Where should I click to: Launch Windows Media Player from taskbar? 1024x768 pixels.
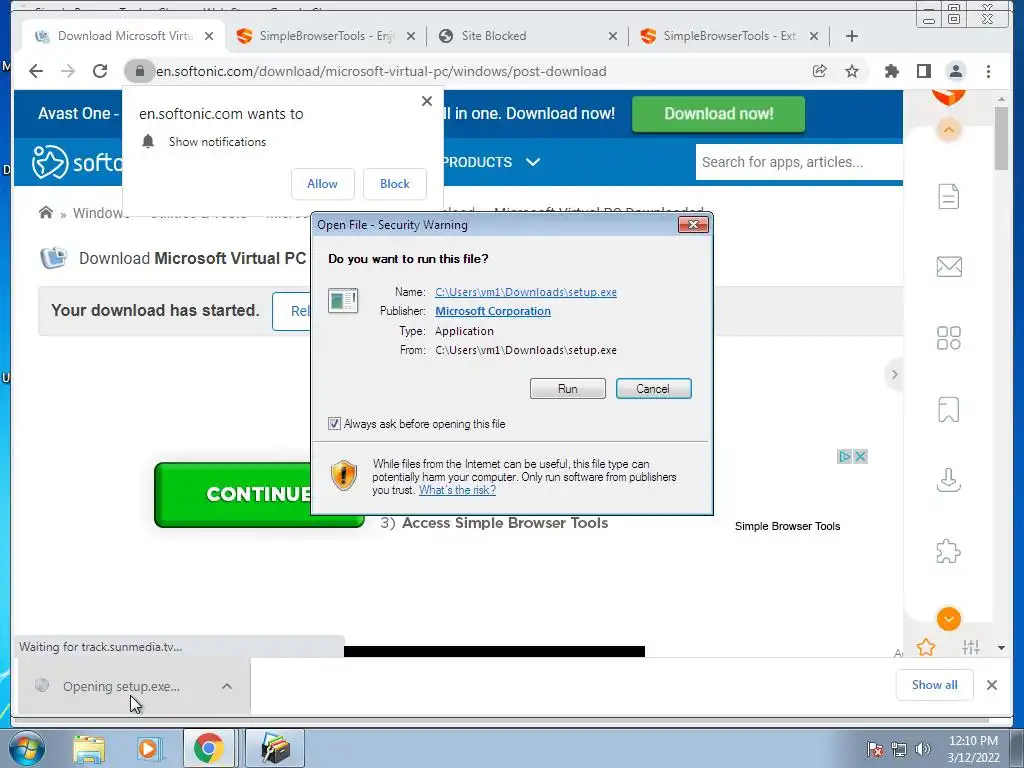[x=148, y=748]
